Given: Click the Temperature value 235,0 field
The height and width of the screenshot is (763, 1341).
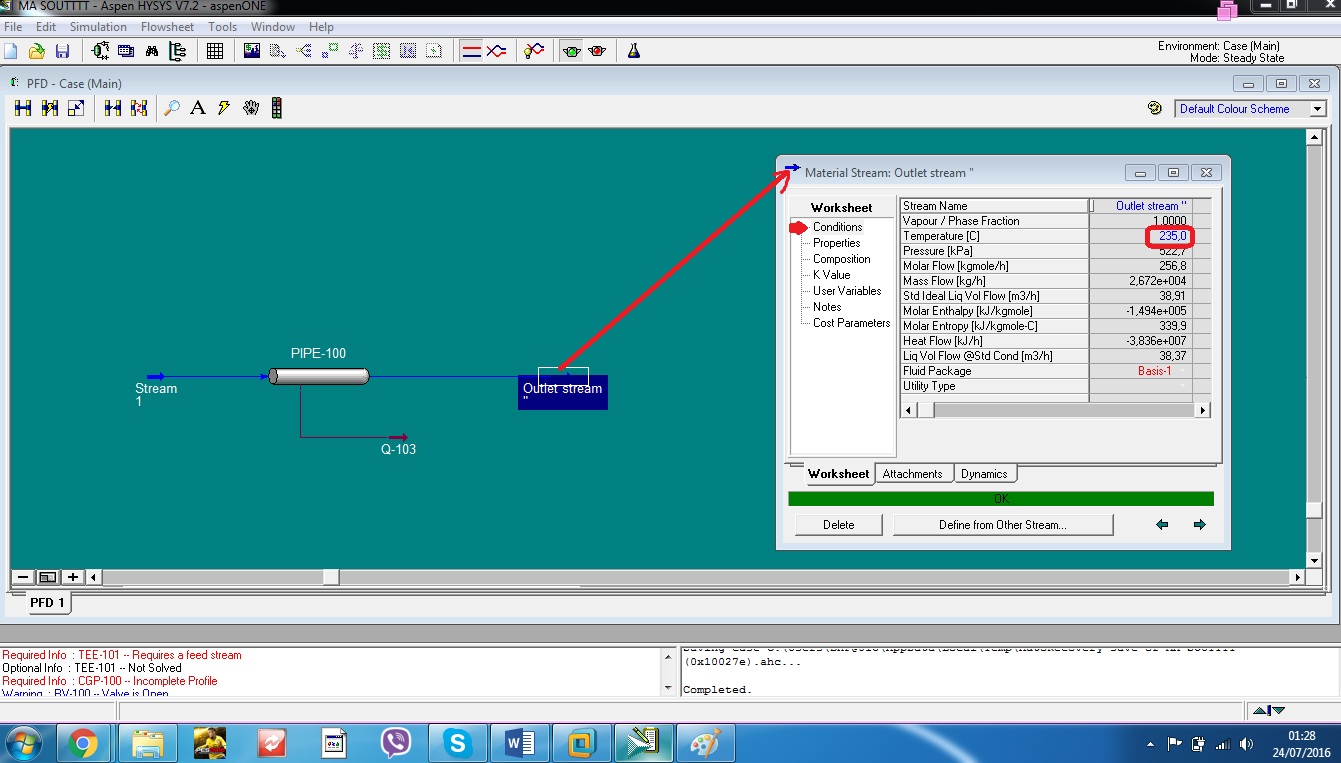Looking at the screenshot, I should (1140, 236).
